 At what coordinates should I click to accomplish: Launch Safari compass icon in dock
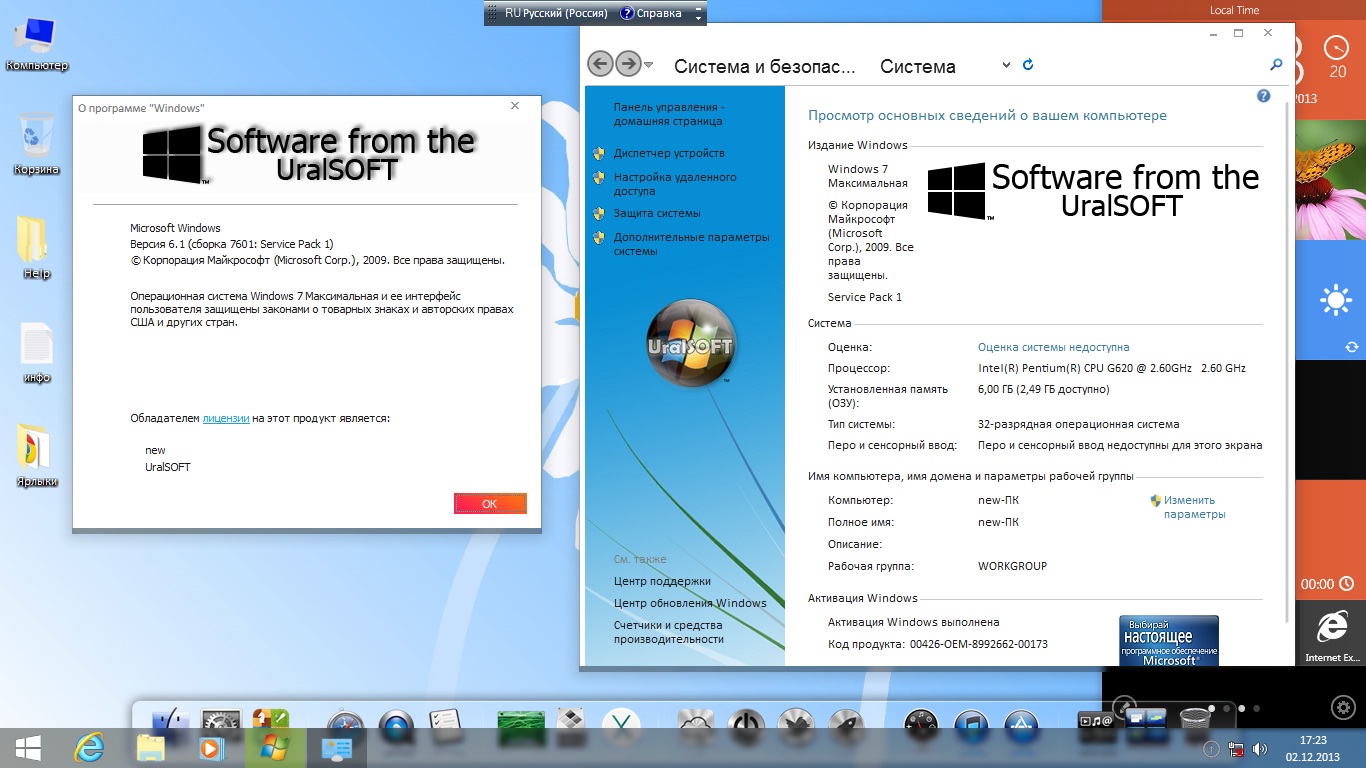pyautogui.click(x=346, y=724)
